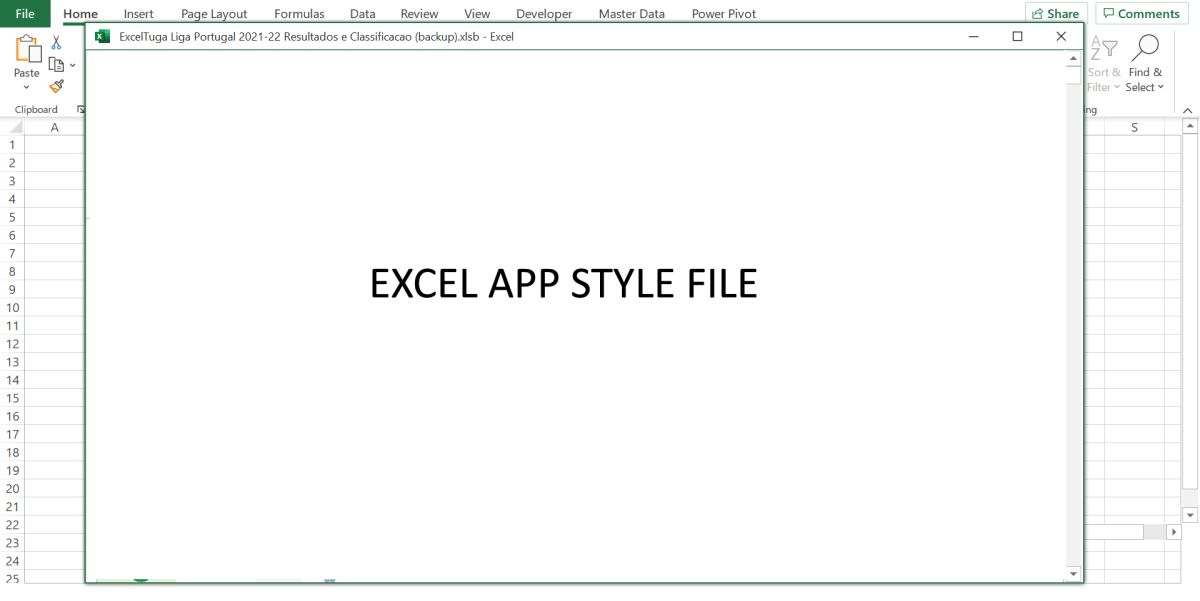Select the row 1 header

(x=12, y=145)
